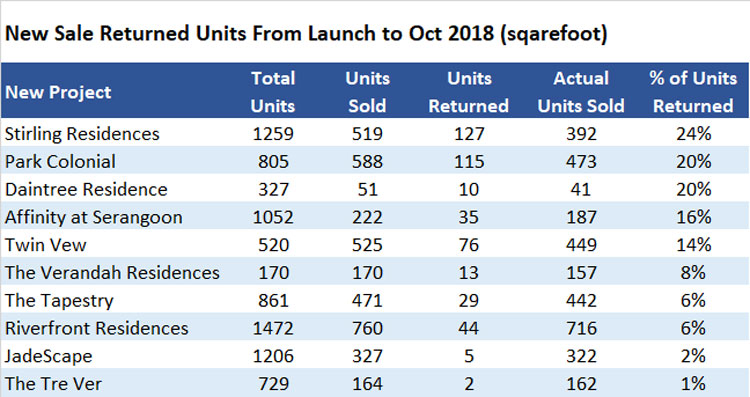Click Twin Vew units returned value 76
Image resolution: width=750 pixels, height=397 pixels.
coord(469,245)
